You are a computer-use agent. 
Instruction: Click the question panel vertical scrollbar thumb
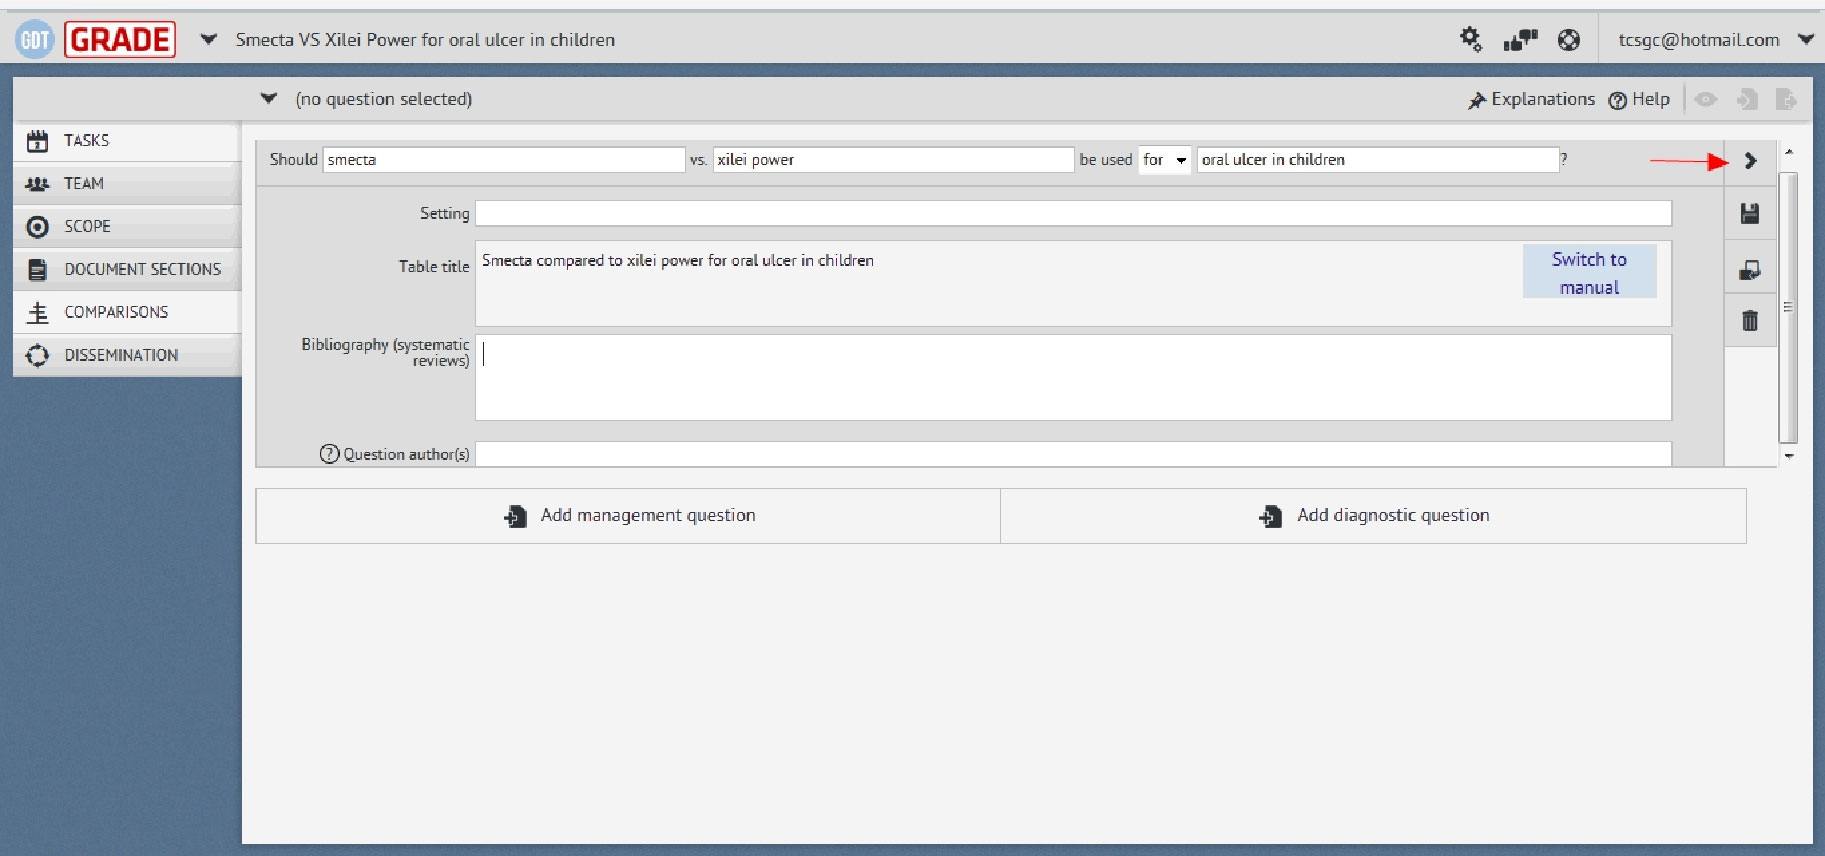click(1789, 307)
